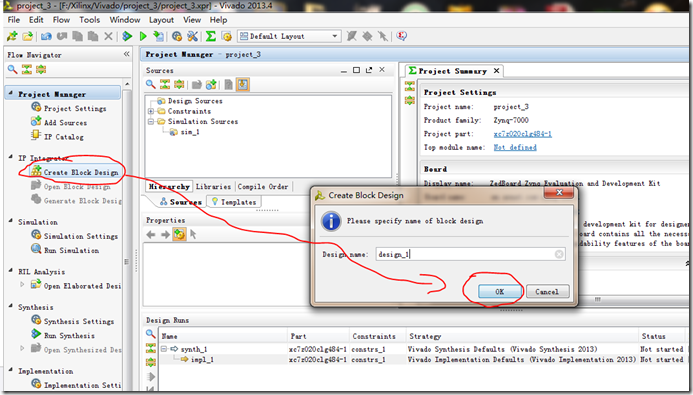Screen dimensions: 693x395
Task: Click the Run Synthesis icon in top toolbar
Action: [x=127, y=36]
